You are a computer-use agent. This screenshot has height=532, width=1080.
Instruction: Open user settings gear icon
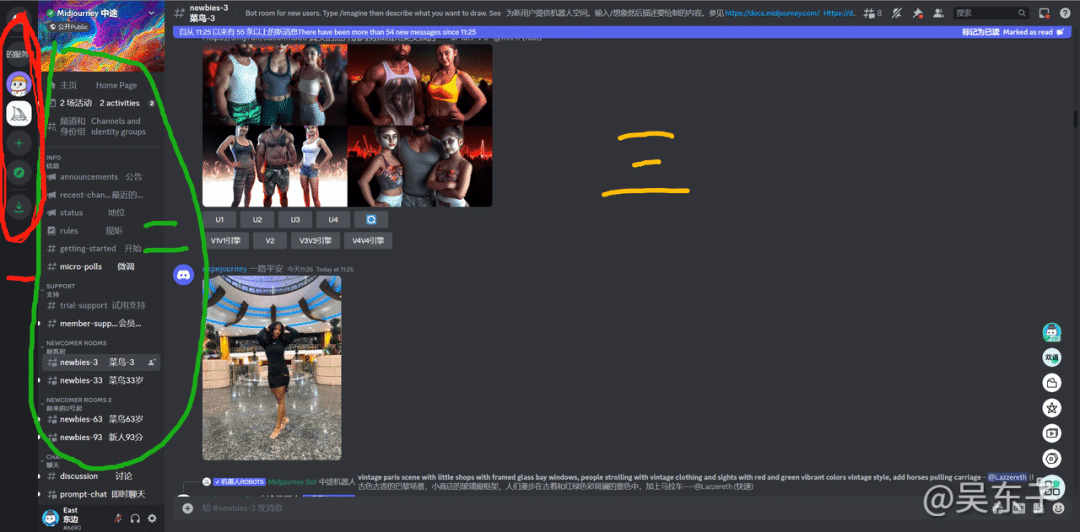[152, 518]
